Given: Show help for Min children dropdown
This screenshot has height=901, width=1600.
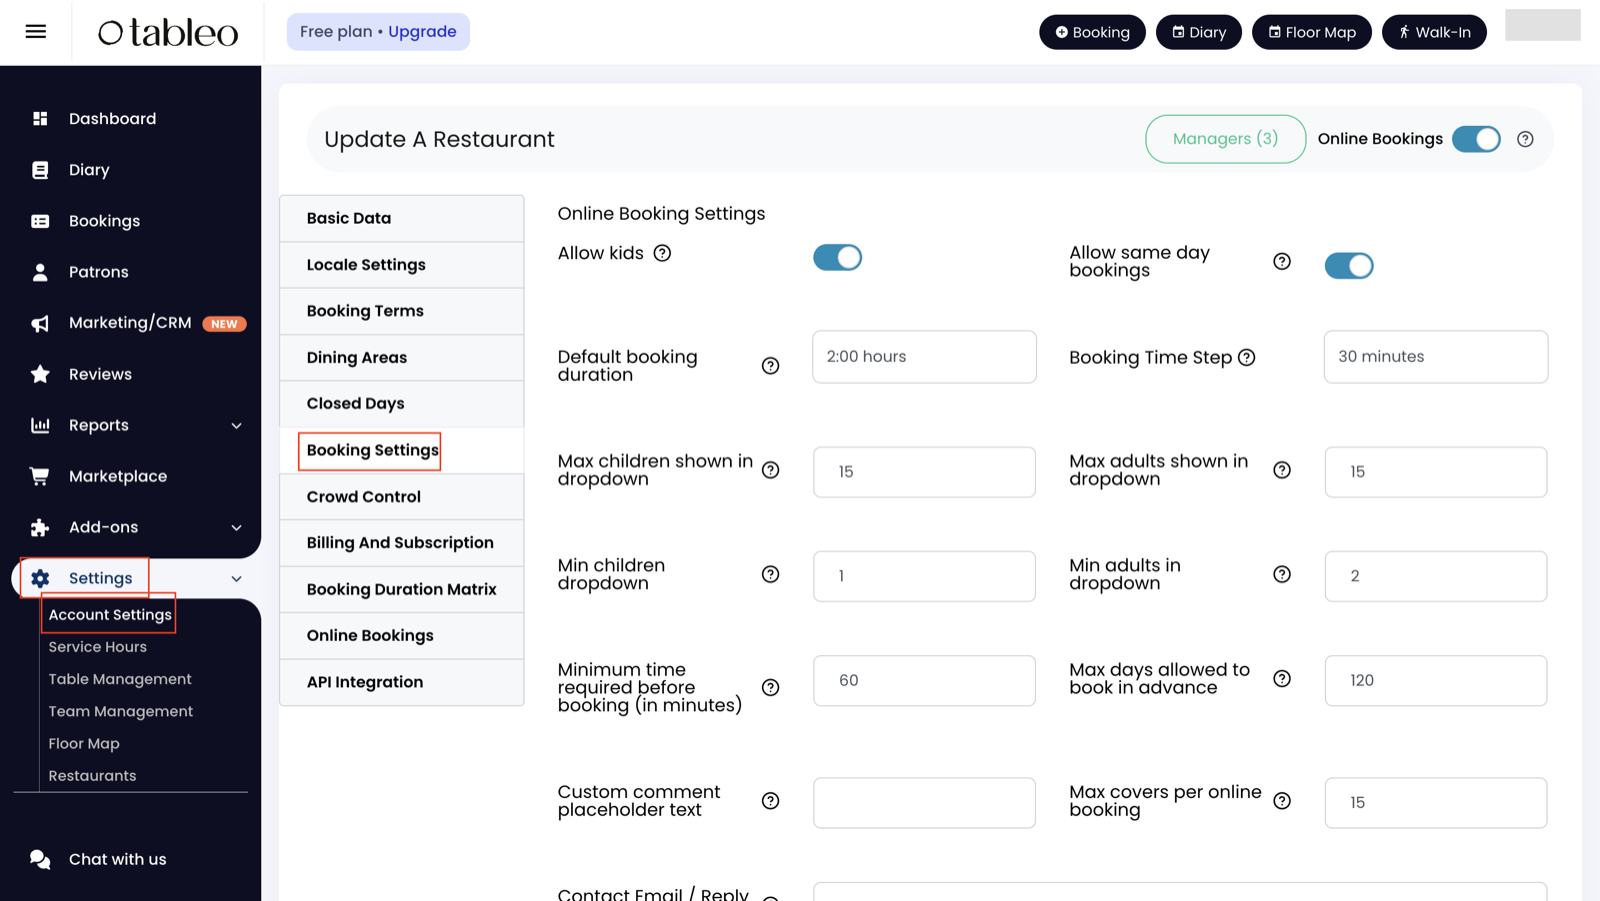Looking at the screenshot, I should tap(770, 574).
